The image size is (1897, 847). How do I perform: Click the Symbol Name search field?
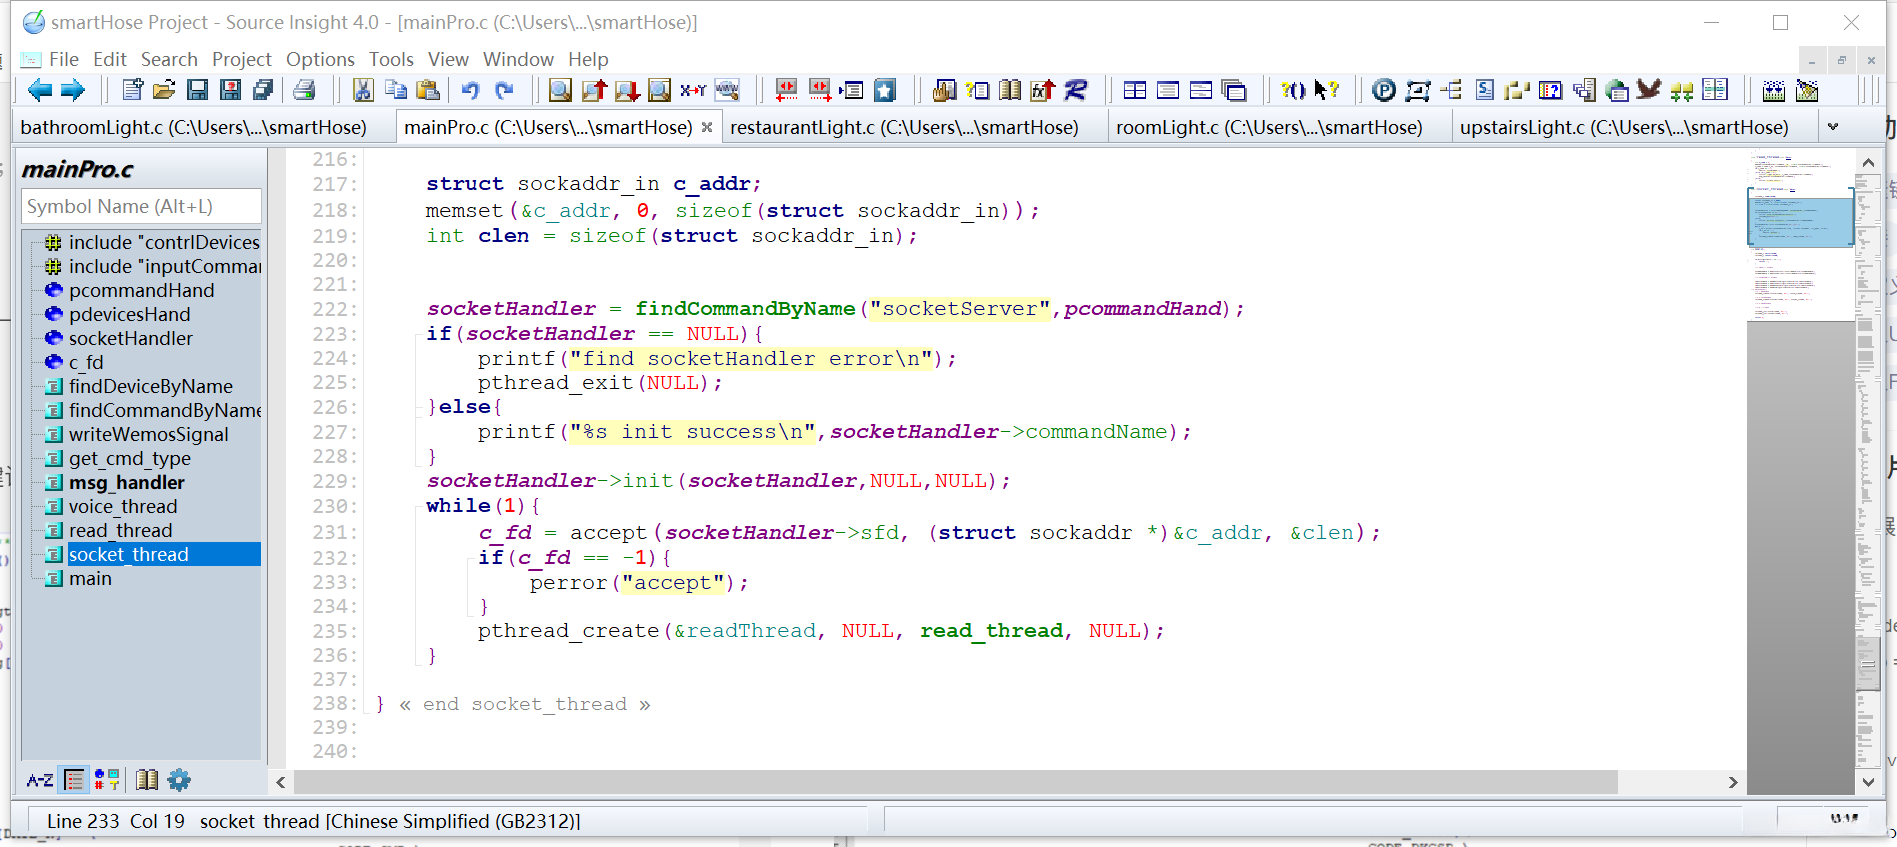[141, 206]
